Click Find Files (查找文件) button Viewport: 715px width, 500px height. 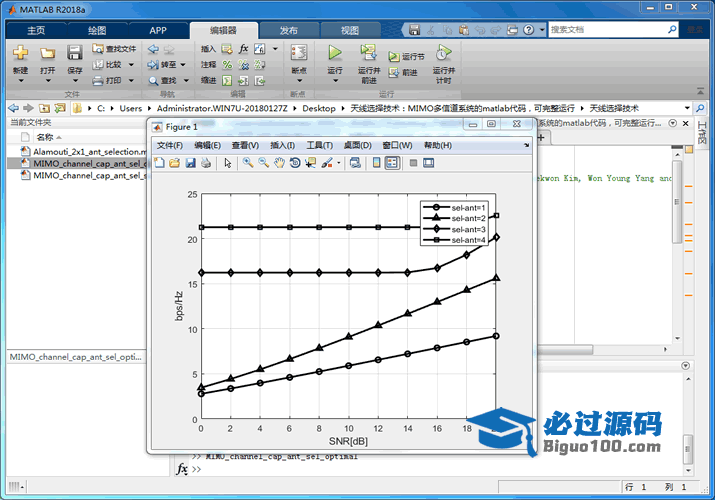tap(114, 49)
